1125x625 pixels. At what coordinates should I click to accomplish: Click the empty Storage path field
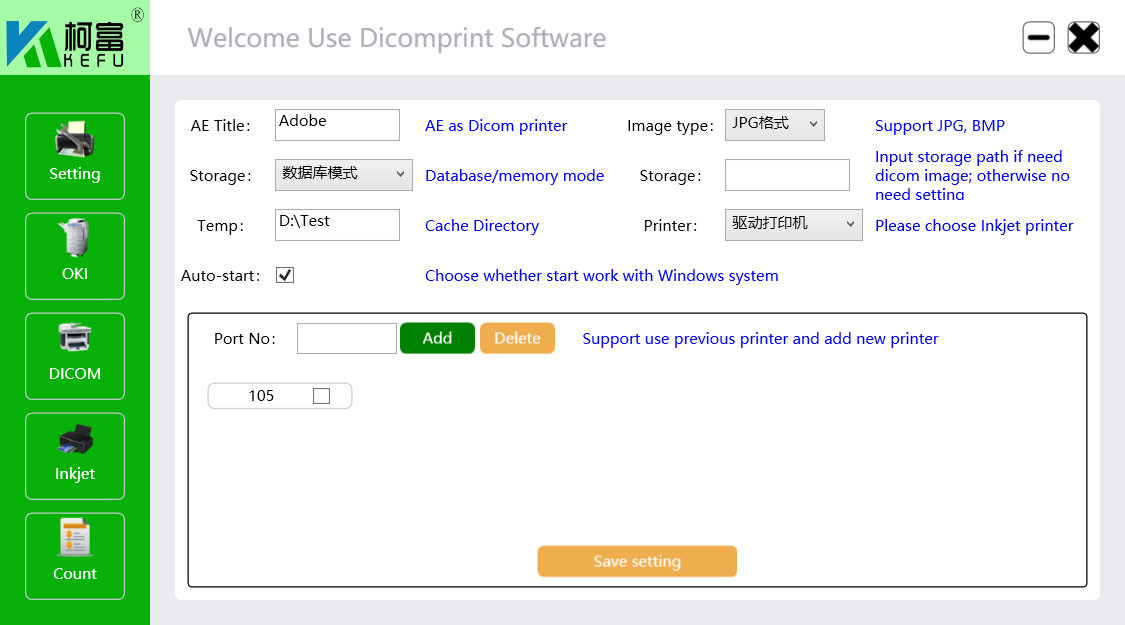pos(787,174)
